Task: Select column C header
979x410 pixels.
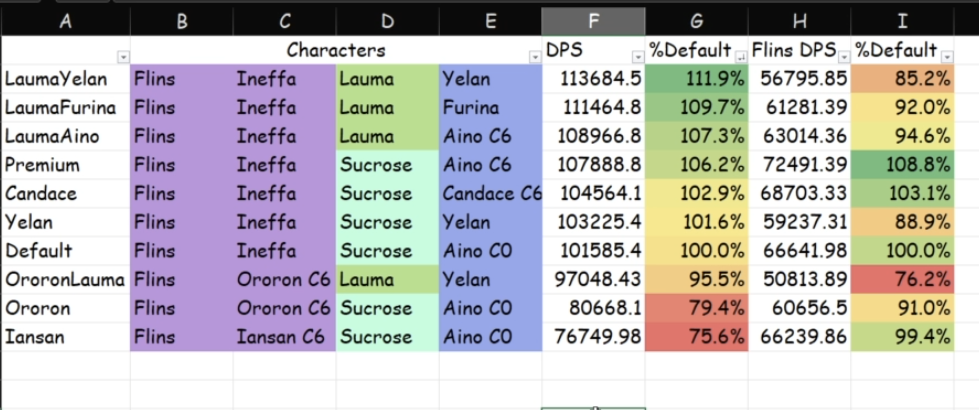Action: coord(285,22)
